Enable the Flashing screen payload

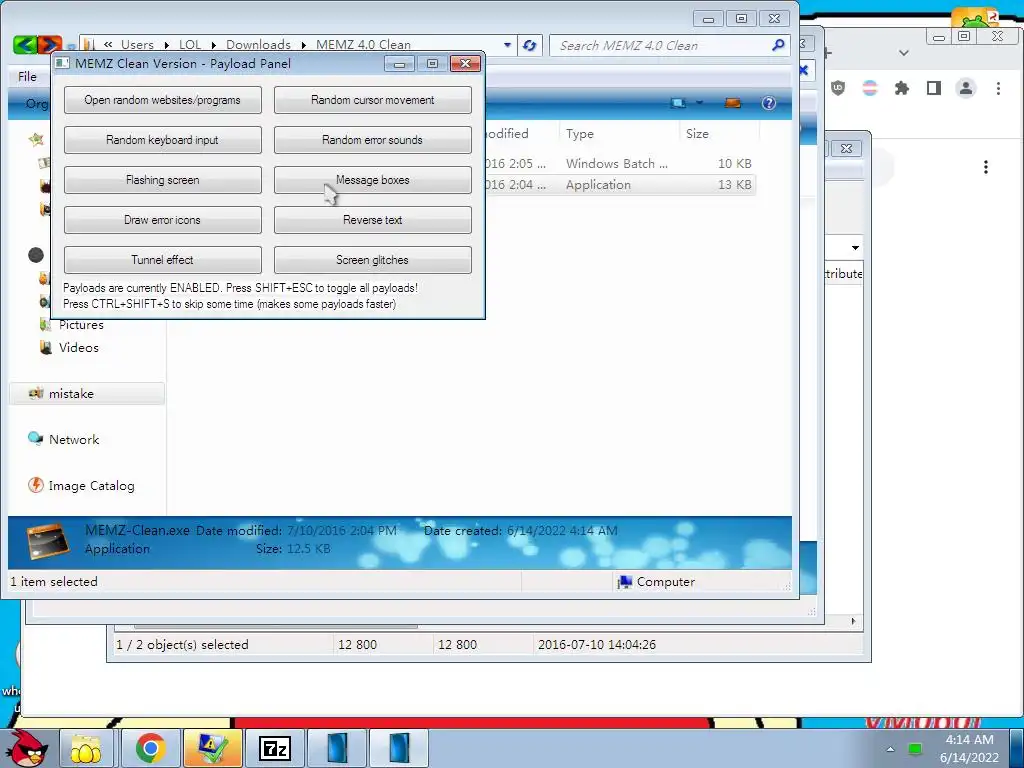pyautogui.click(x=163, y=180)
